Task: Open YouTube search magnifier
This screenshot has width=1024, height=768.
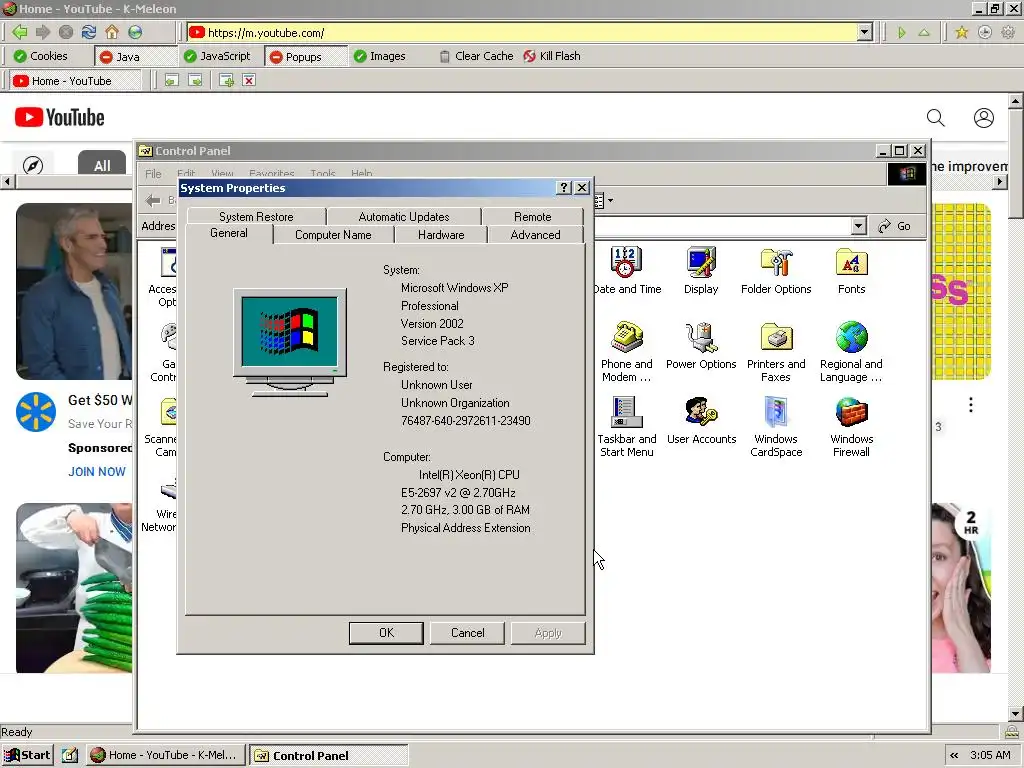Action: tap(936, 118)
